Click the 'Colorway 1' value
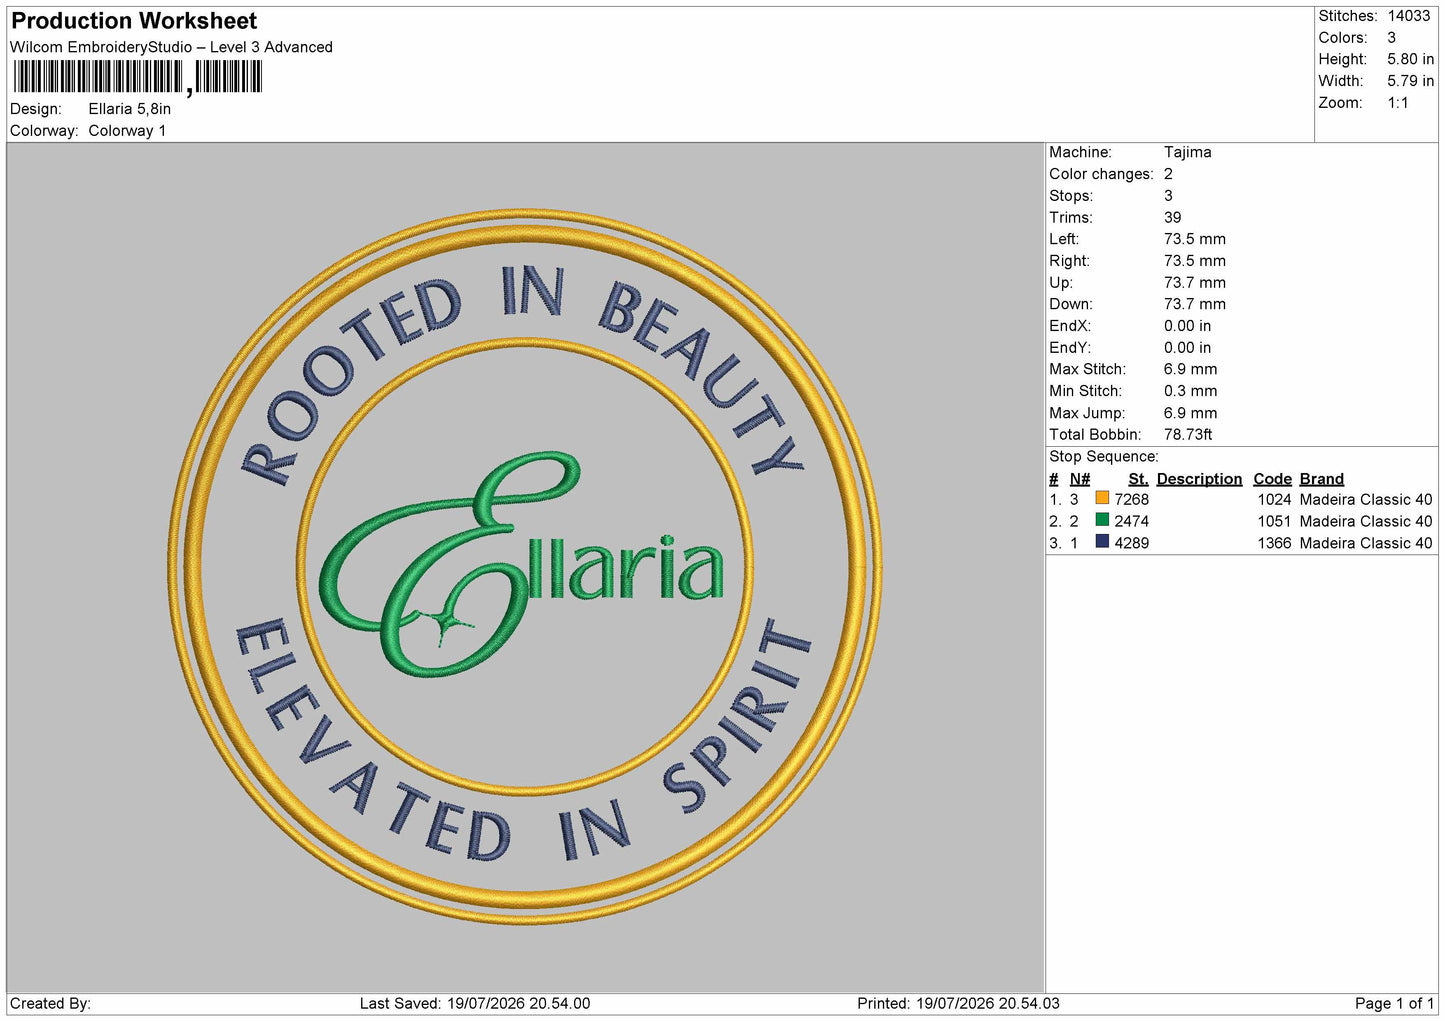 click(127, 131)
